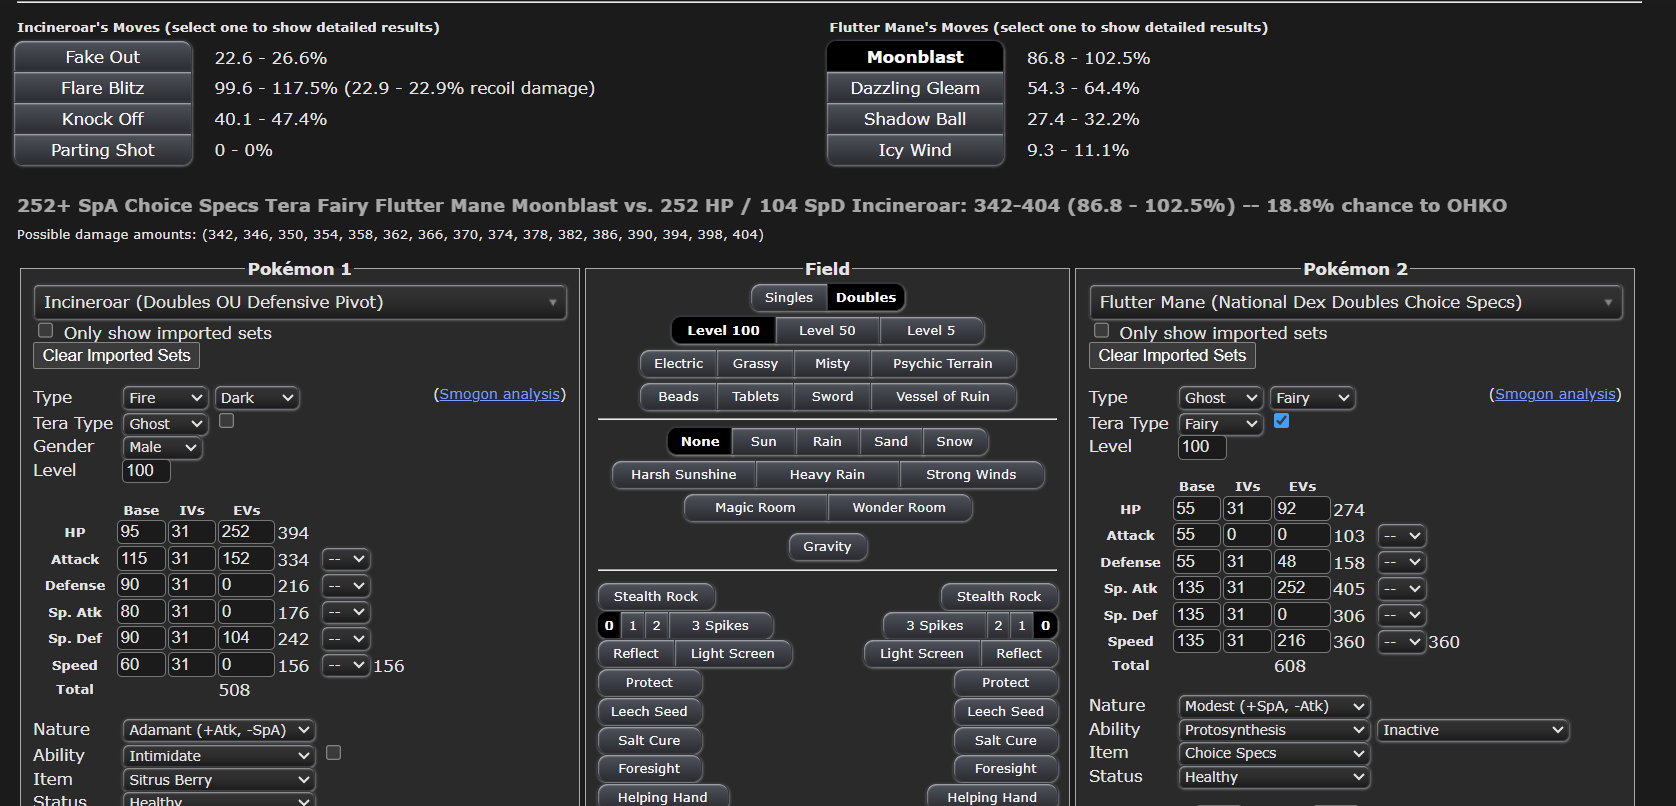1676x806 pixels.
Task: Open Smogon analysis link for Incineroar
Action: [500, 394]
